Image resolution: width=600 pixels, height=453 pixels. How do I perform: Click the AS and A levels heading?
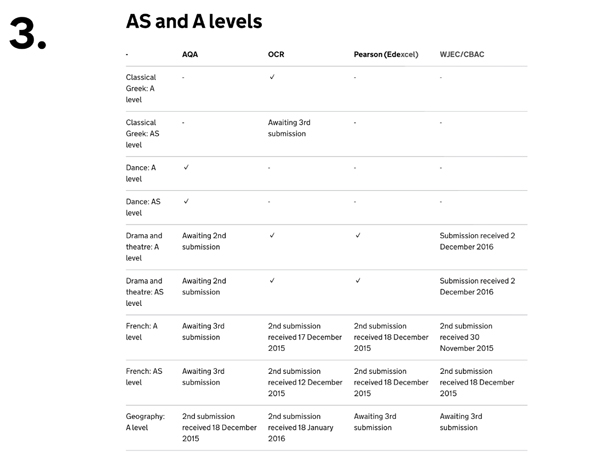(194, 21)
